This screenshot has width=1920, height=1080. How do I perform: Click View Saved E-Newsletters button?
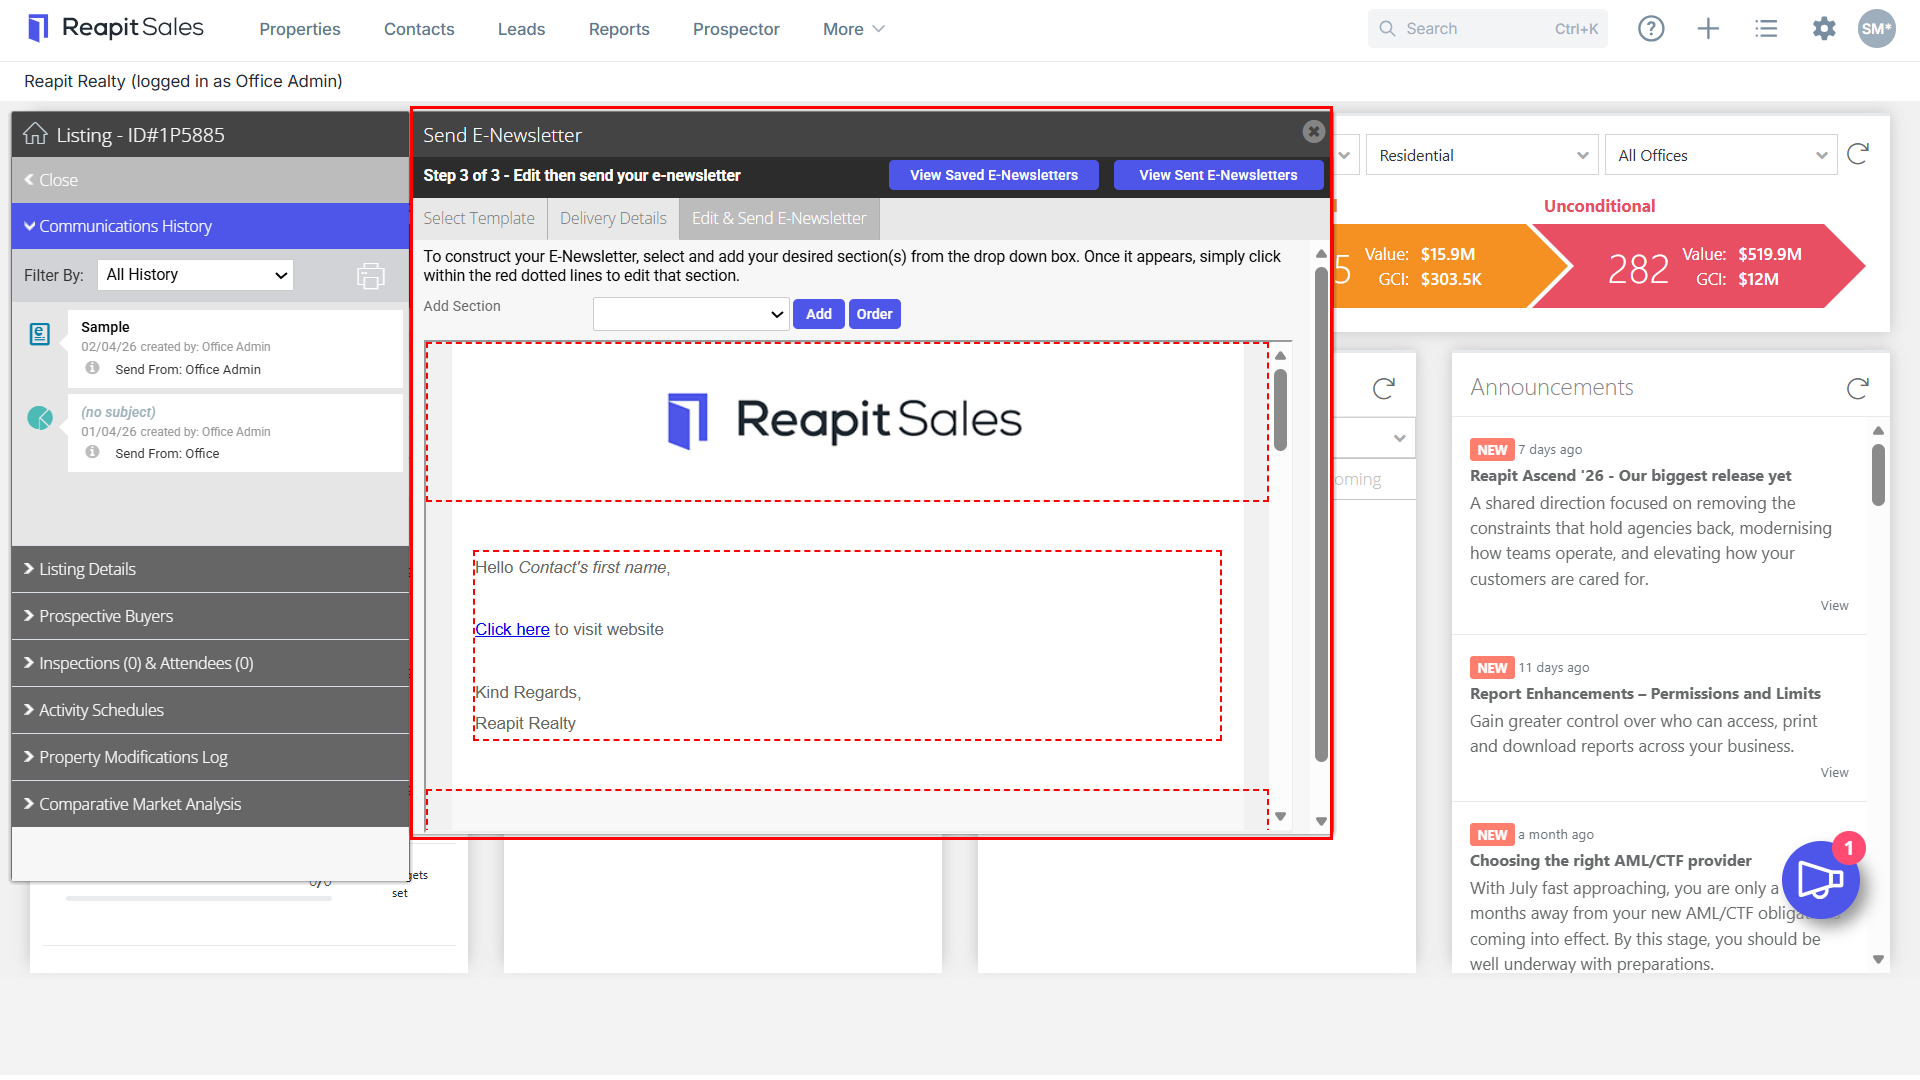pyautogui.click(x=994, y=175)
